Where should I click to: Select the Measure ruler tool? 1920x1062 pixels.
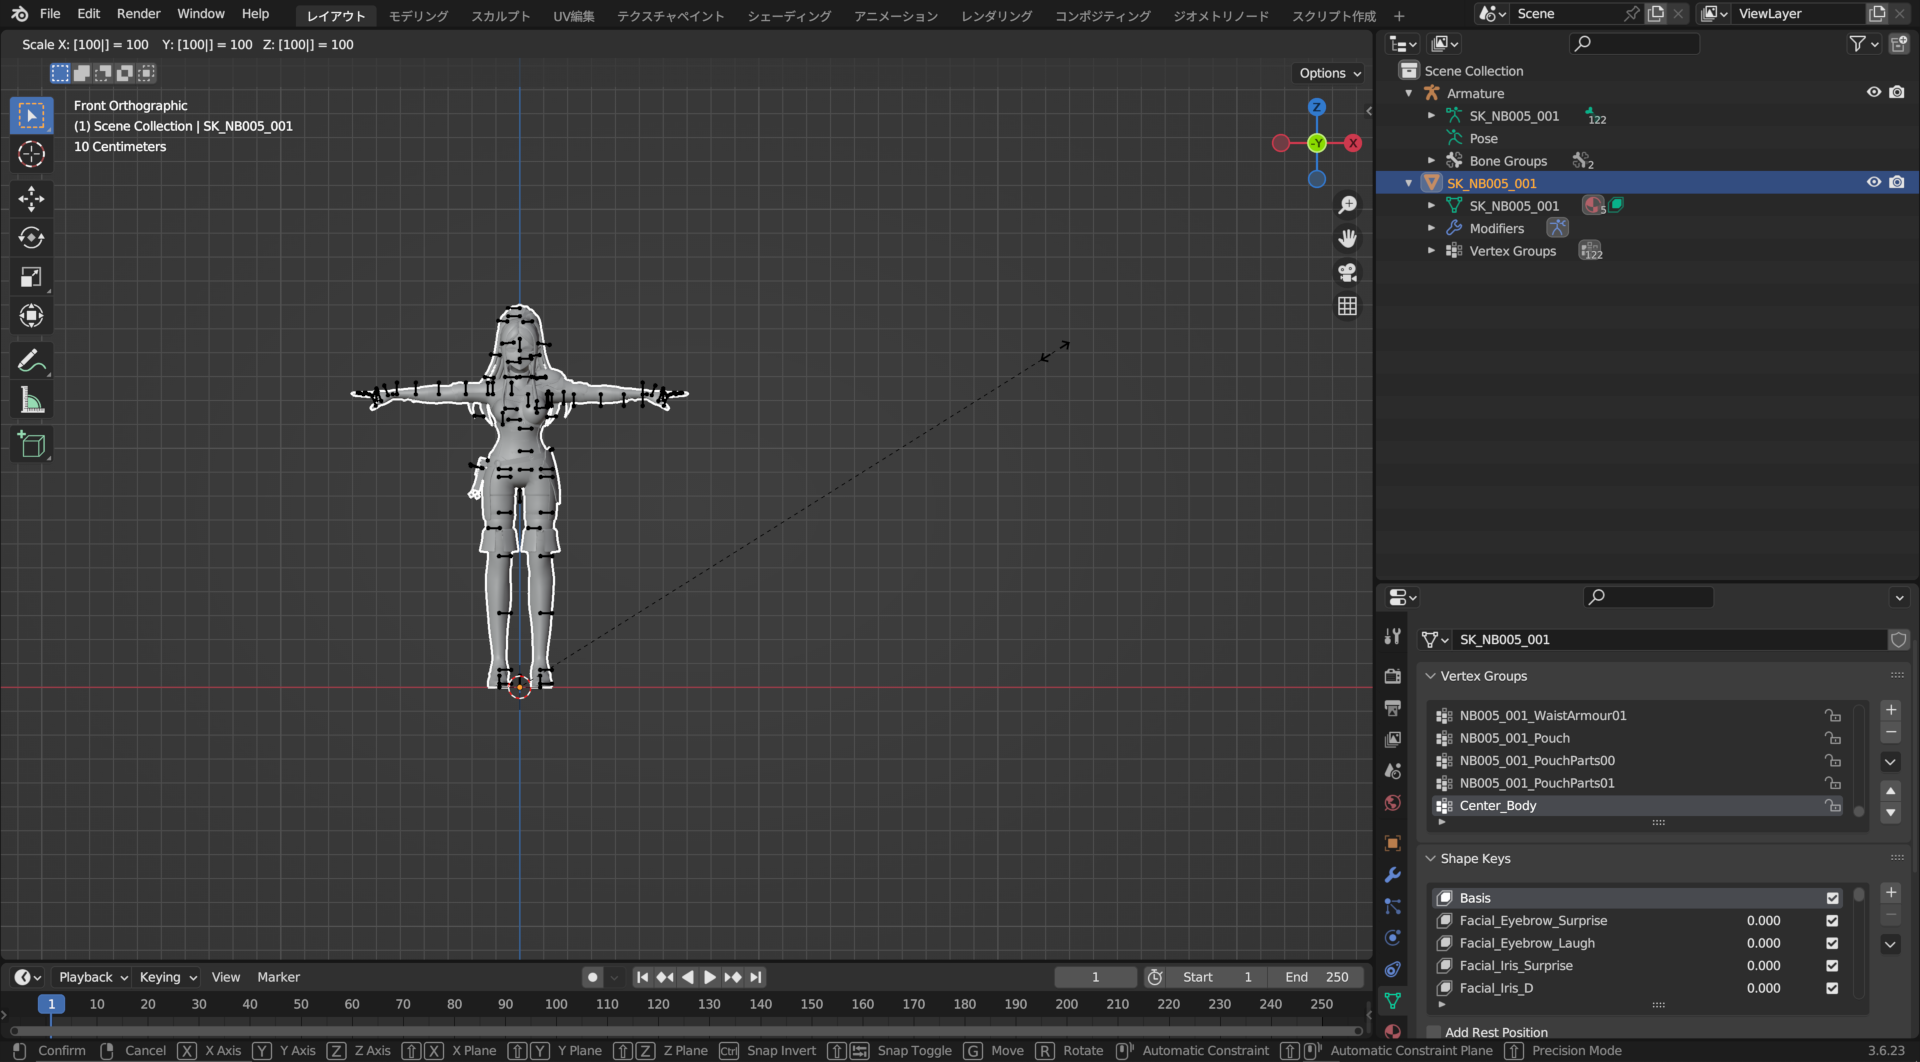[32, 401]
